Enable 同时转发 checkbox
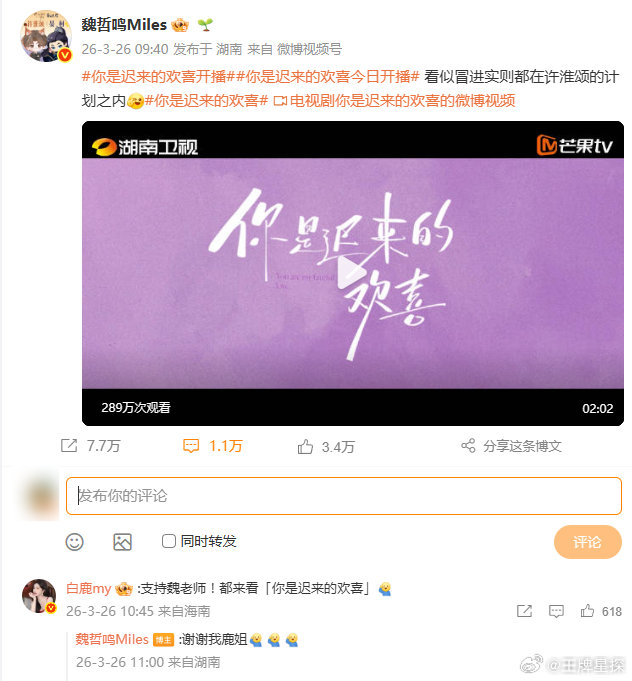This screenshot has height=681, width=632. (x=169, y=541)
